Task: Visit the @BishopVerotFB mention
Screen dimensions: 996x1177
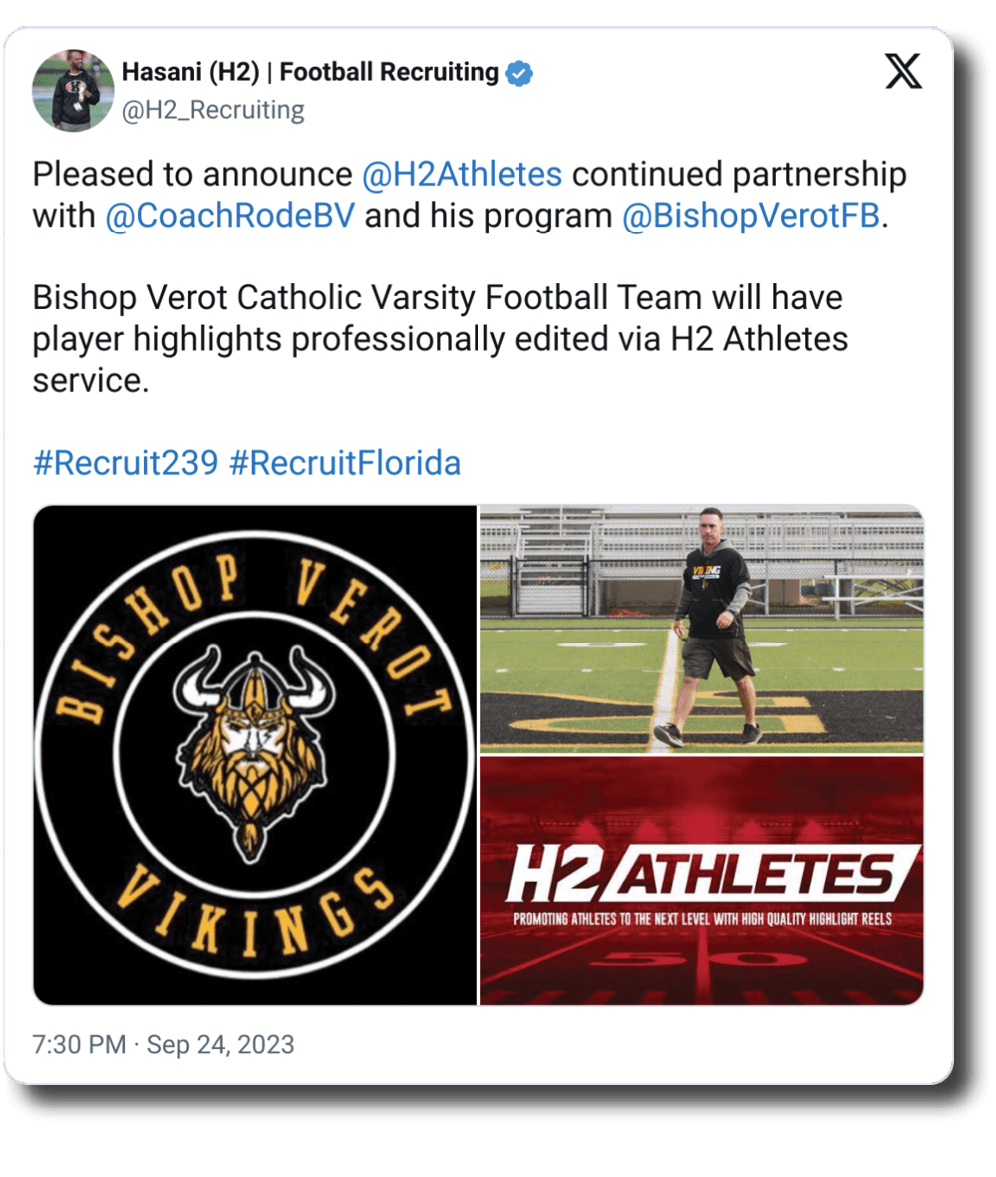Action: click(751, 216)
